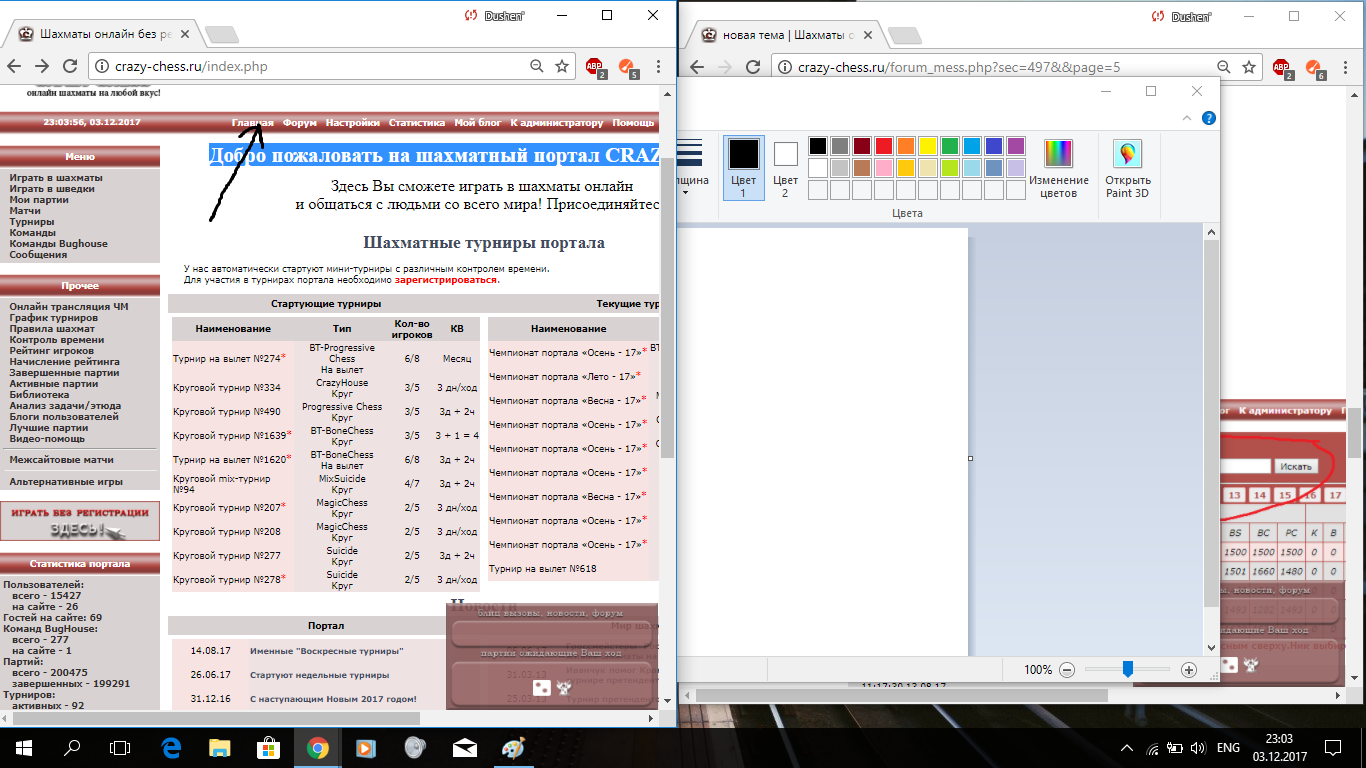Screen dimensions: 1366x768
Task: Open Paint help question mark icon
Action: (1208, 118)
